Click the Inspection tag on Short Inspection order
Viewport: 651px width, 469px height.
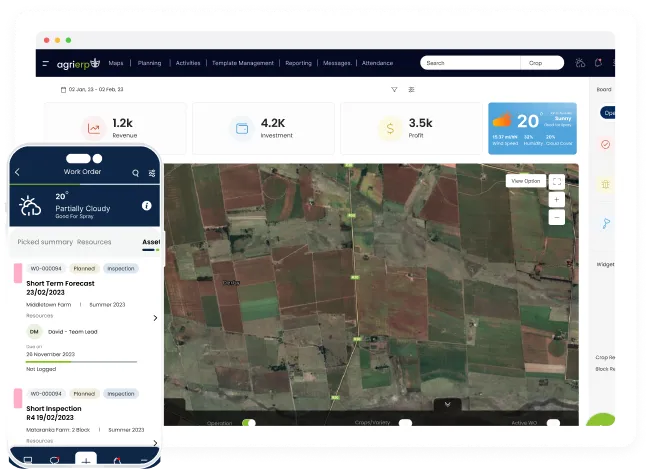click(x=121, y=393)
